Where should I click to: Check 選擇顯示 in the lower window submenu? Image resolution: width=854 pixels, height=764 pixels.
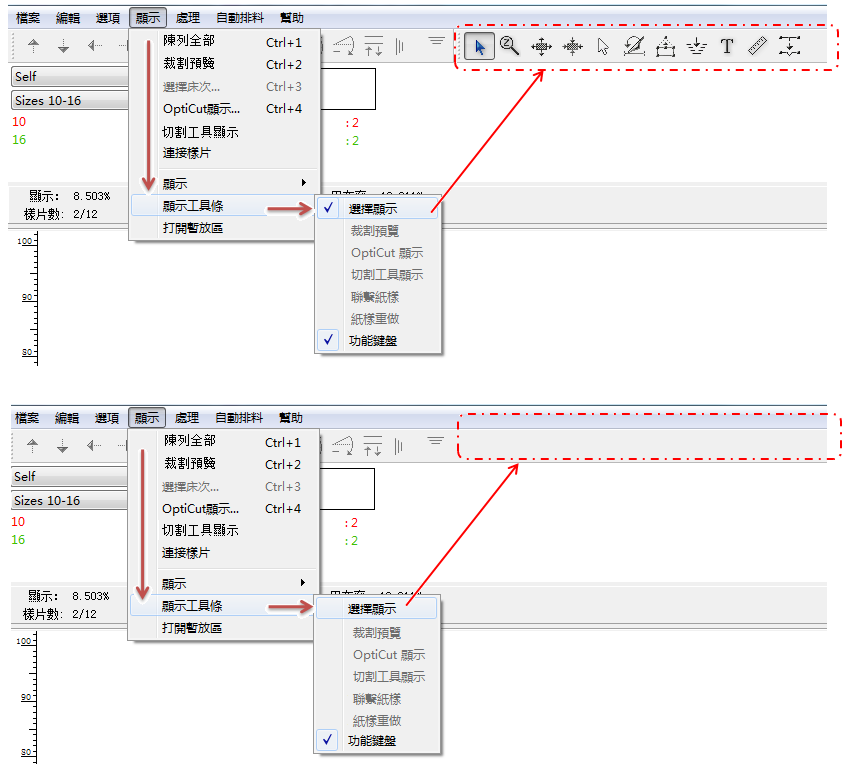tap(376, 608)
